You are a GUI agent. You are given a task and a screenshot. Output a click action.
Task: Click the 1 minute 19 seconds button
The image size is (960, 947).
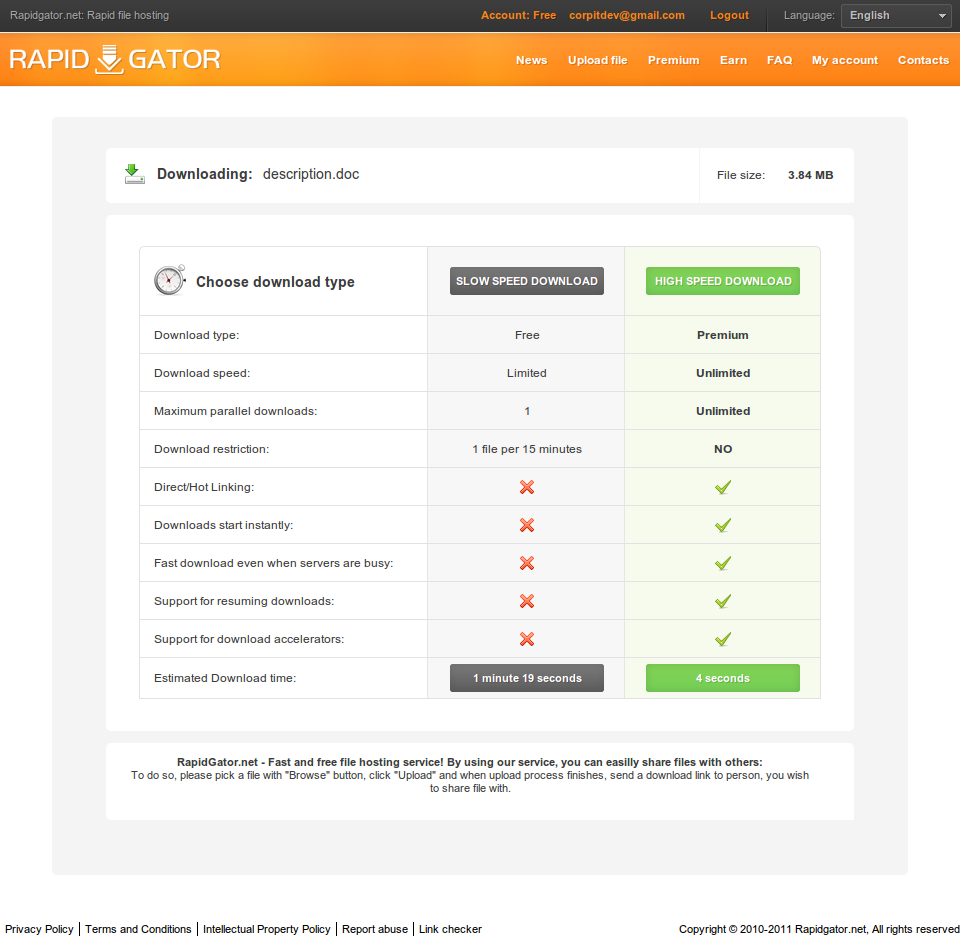coord(527,678)
